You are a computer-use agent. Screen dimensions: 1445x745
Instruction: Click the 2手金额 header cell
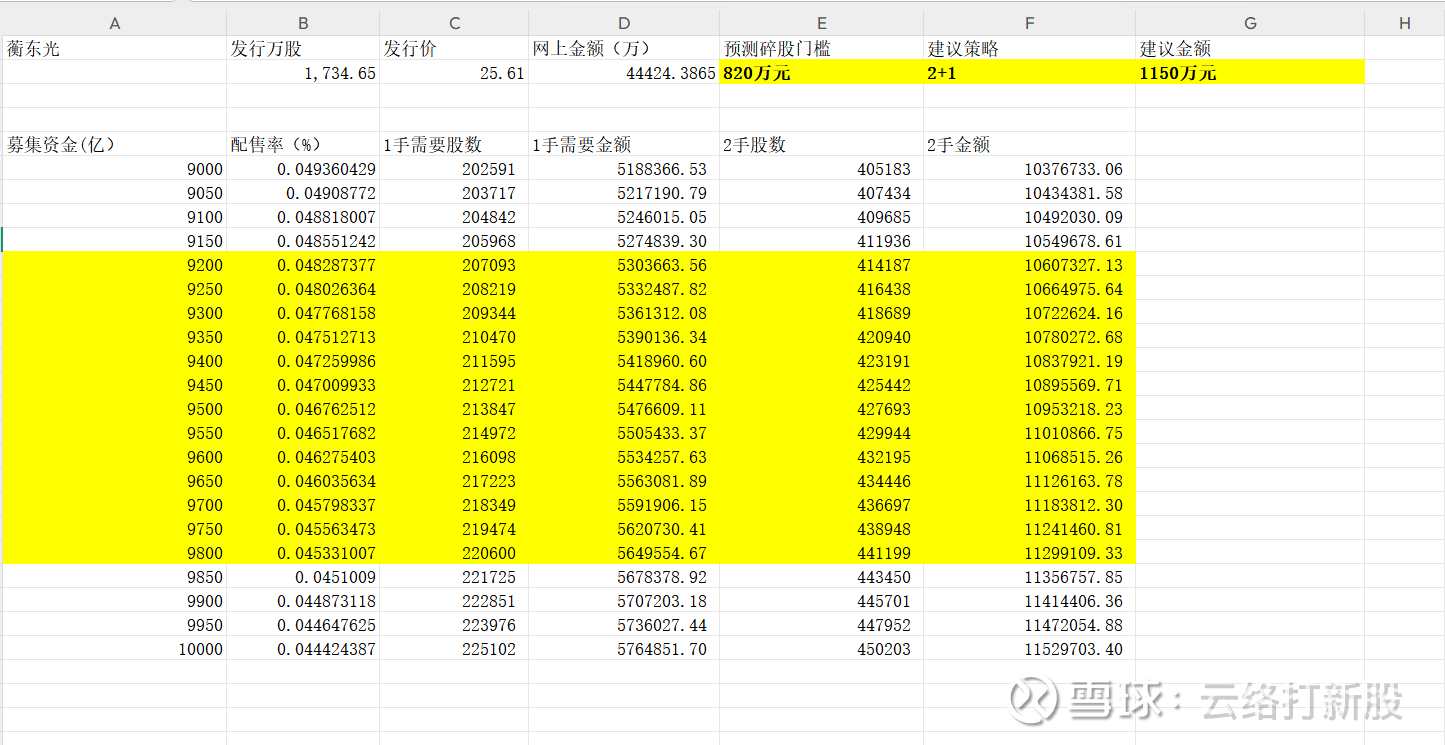pyautogui.click(x=1029, y=144)
